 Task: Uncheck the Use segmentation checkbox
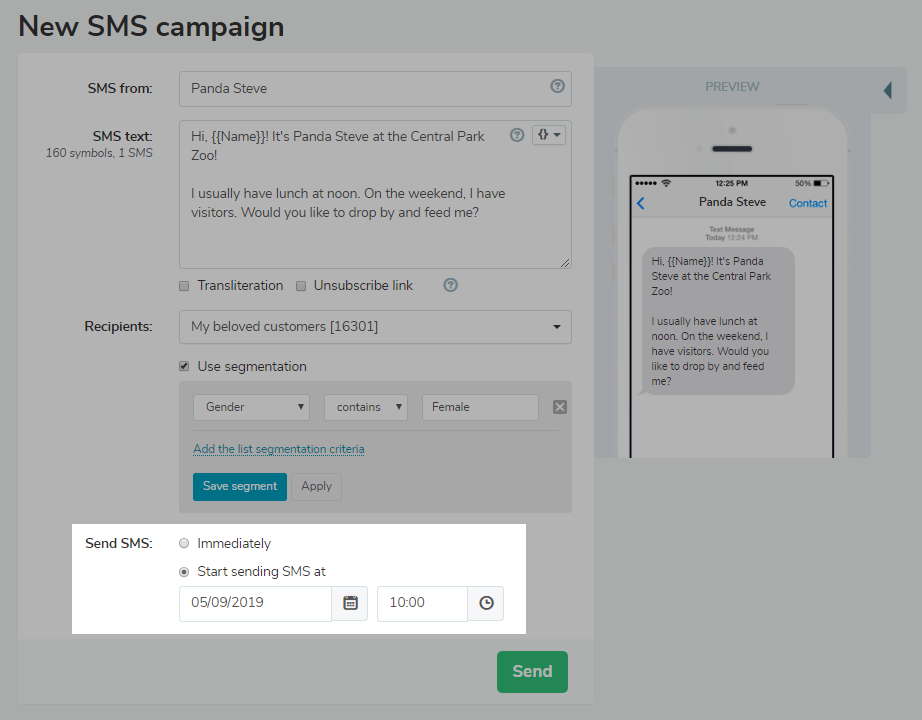tap(184, 365)
